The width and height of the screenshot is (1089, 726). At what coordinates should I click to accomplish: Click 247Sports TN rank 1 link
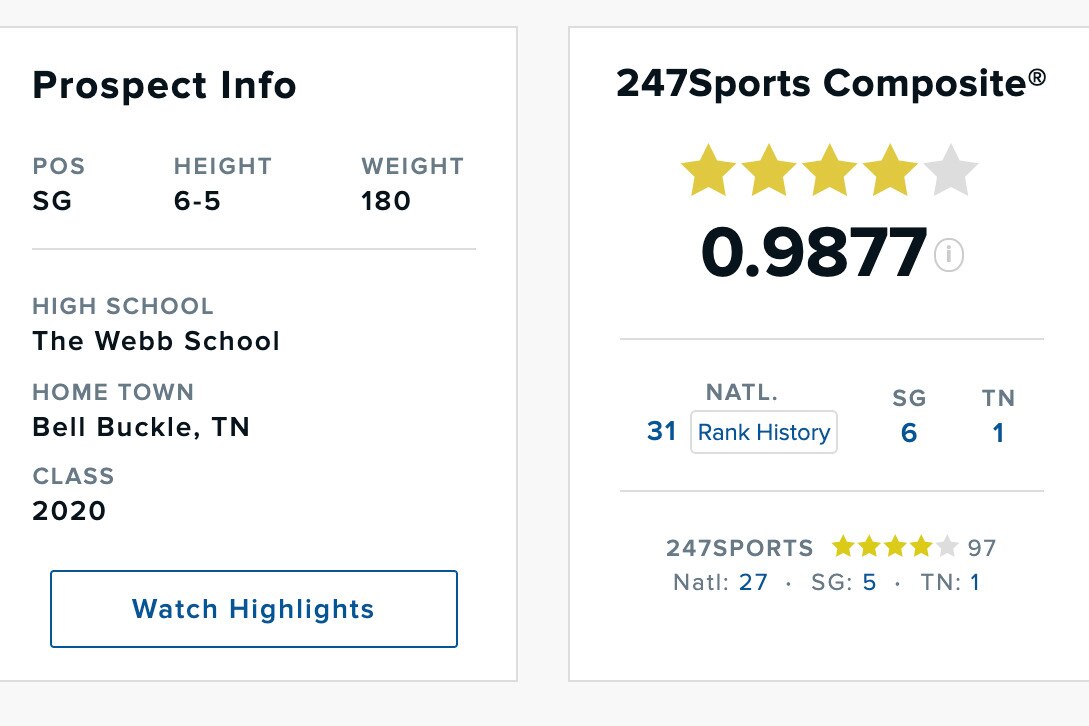click(975, 582)
